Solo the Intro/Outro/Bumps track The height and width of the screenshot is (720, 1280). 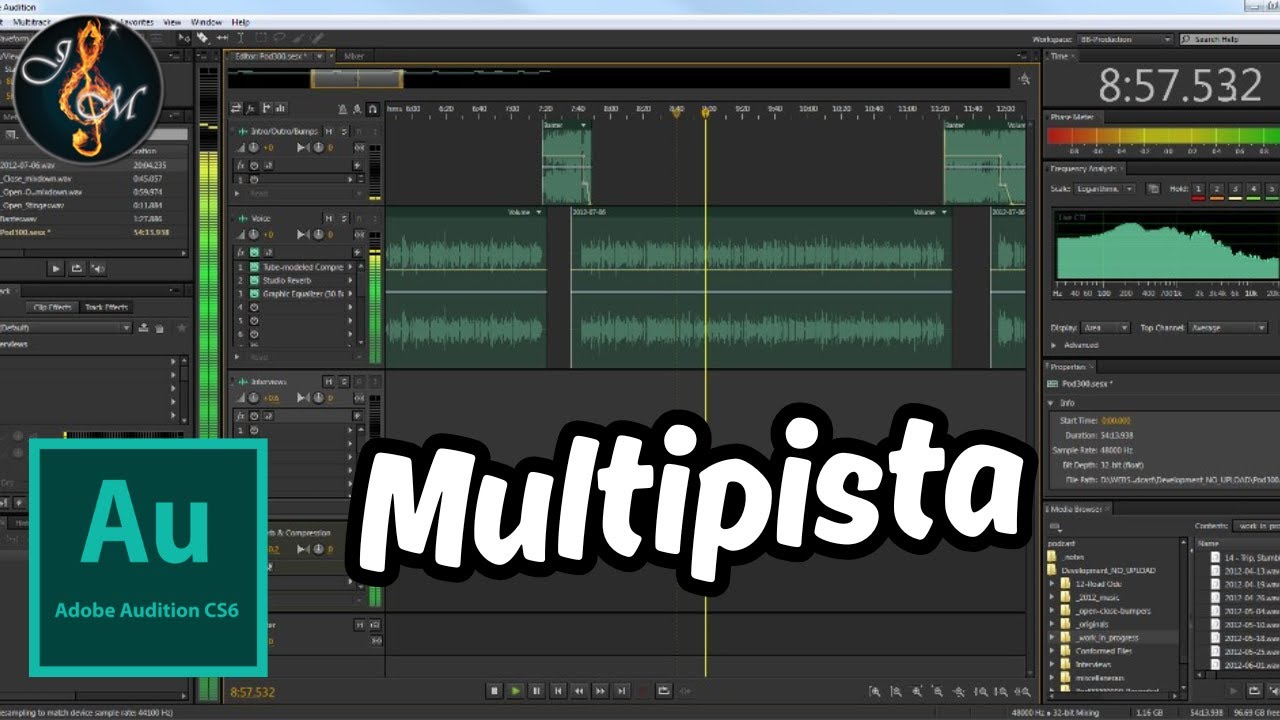pyautogui.click(x=344, y=131)
